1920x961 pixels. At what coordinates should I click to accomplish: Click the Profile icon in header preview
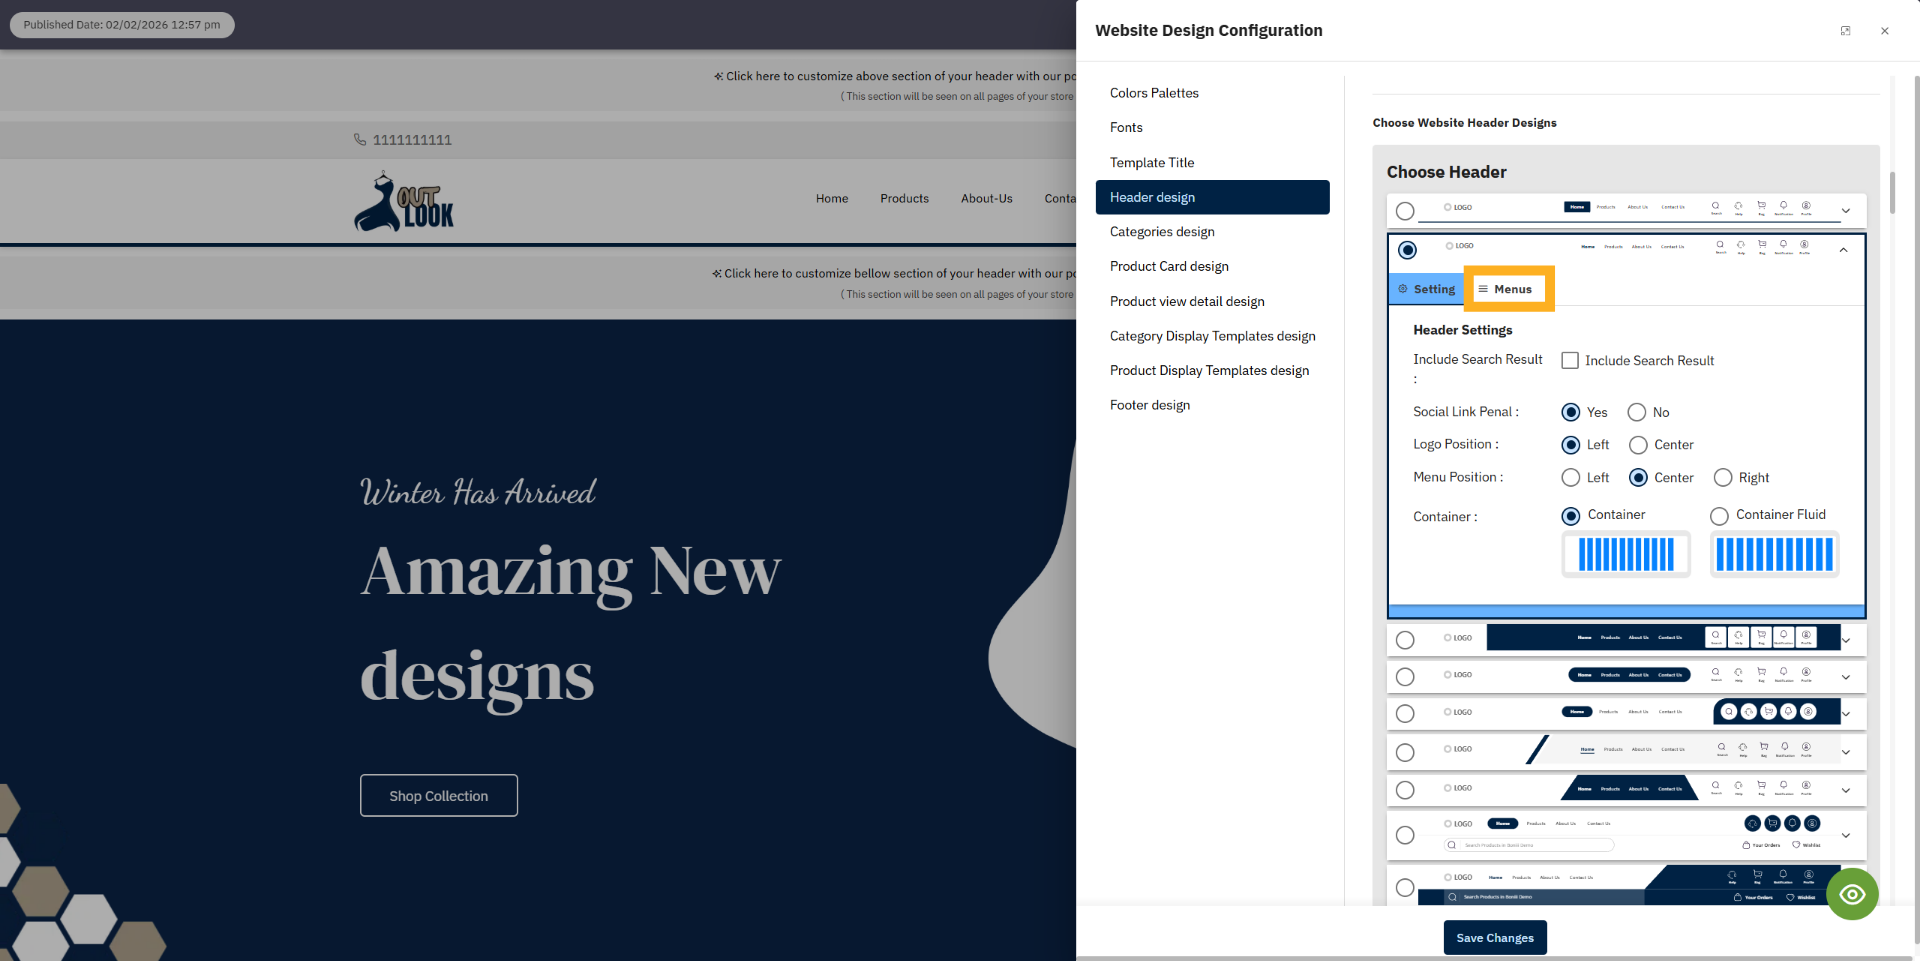tap(1804, 245)
